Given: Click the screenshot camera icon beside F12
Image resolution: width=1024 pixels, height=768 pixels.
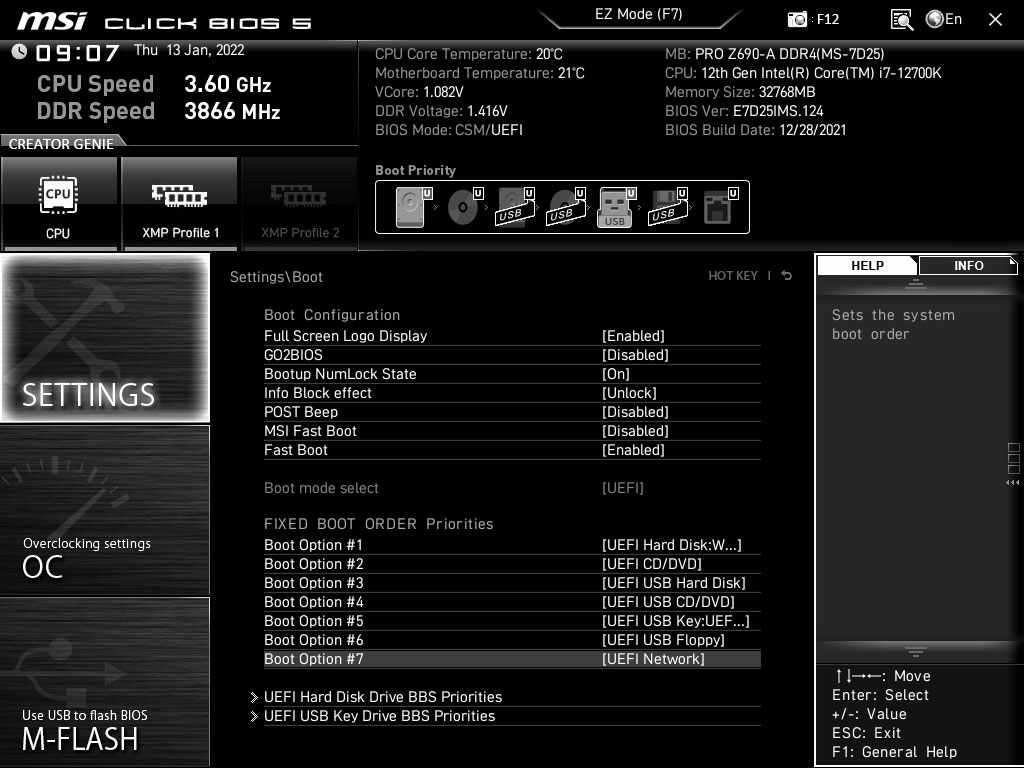Looking at the screenshot, I should click(x=797, y=18).
